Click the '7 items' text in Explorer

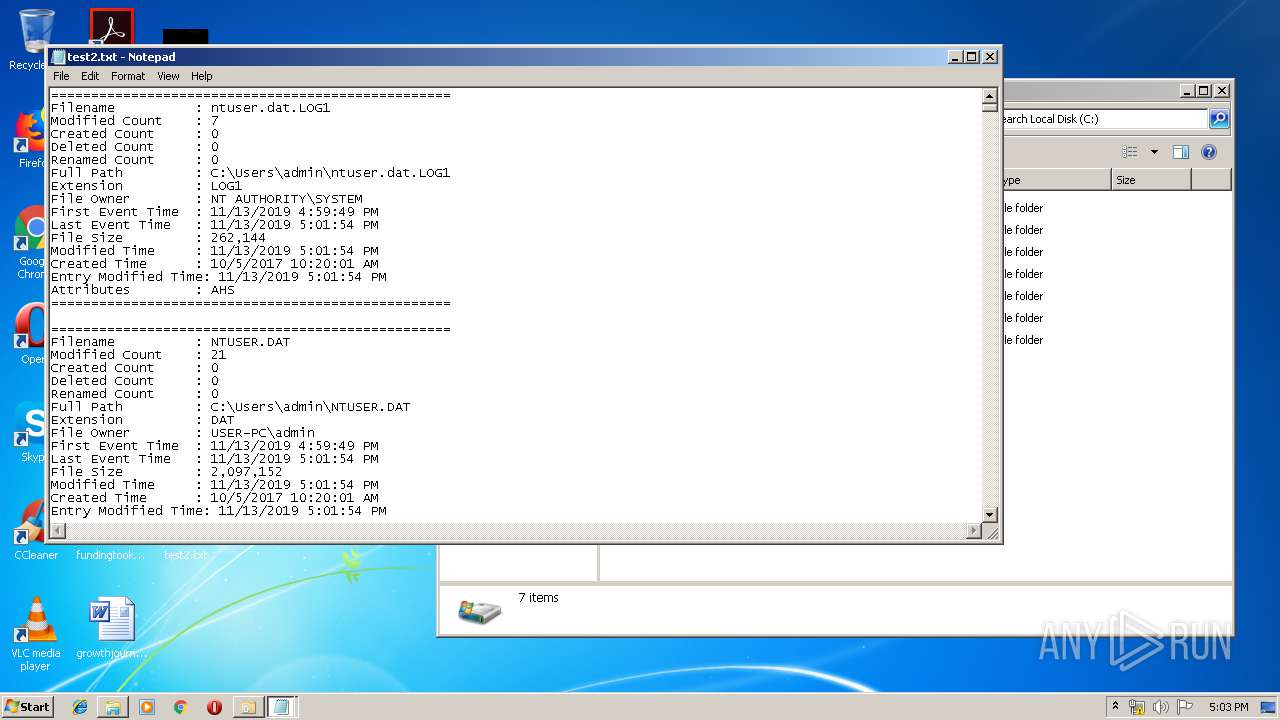click(x=538, y=598)
